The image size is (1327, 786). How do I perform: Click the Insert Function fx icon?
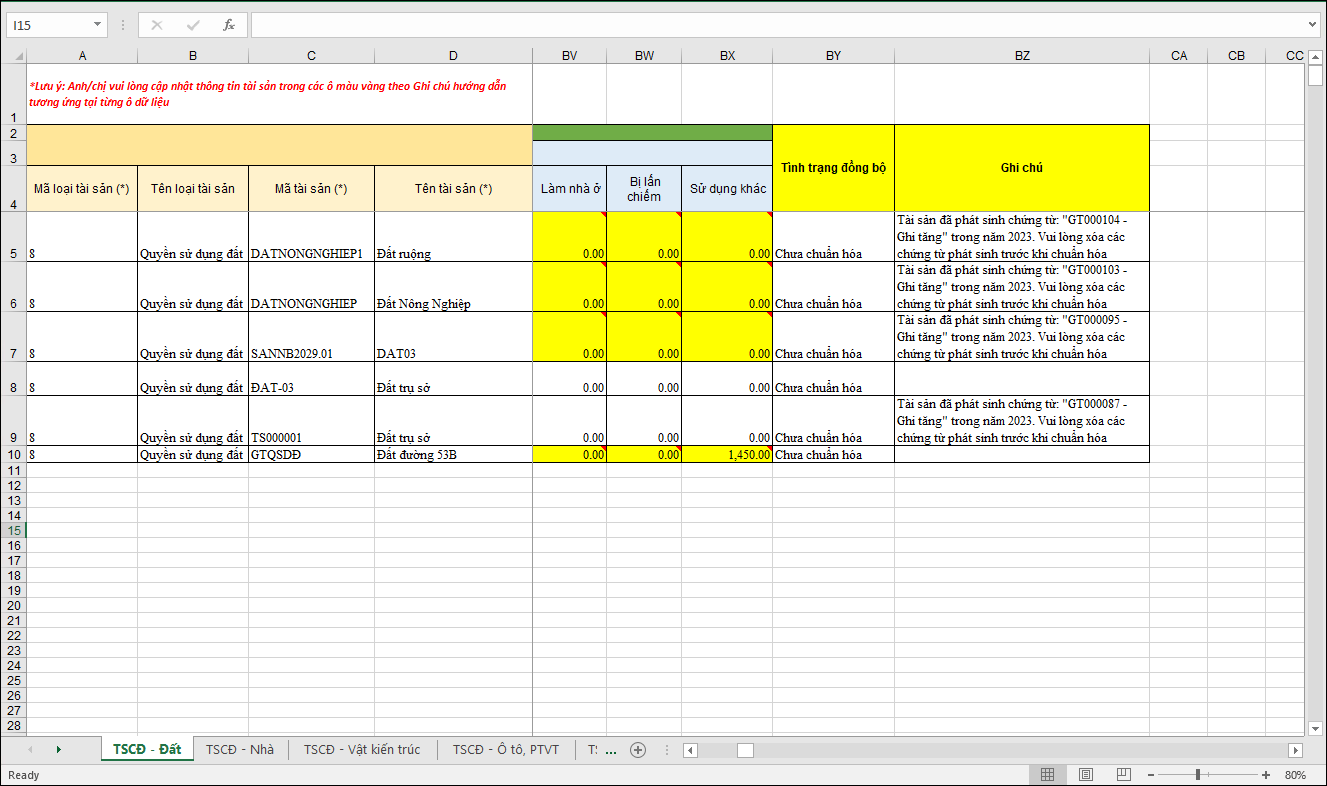[229, 25]
